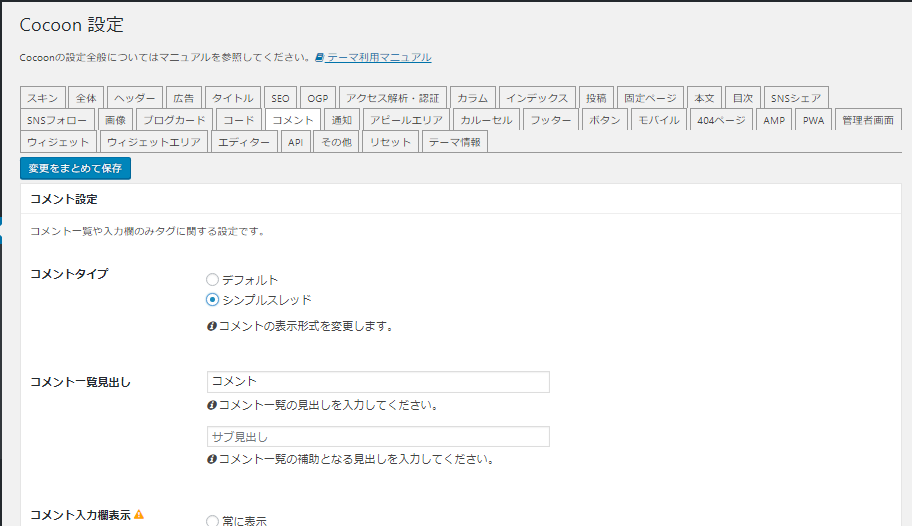912x526 pixels.
Task: Switch to the SNSシェア tab
Action: pyautogui.click(x=796, y=98)
